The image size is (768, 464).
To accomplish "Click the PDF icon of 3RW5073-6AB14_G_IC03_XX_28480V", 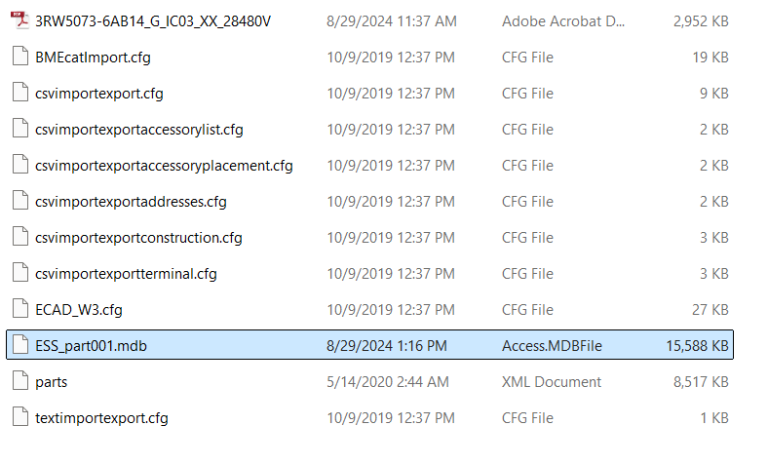I will coord(20,20).
